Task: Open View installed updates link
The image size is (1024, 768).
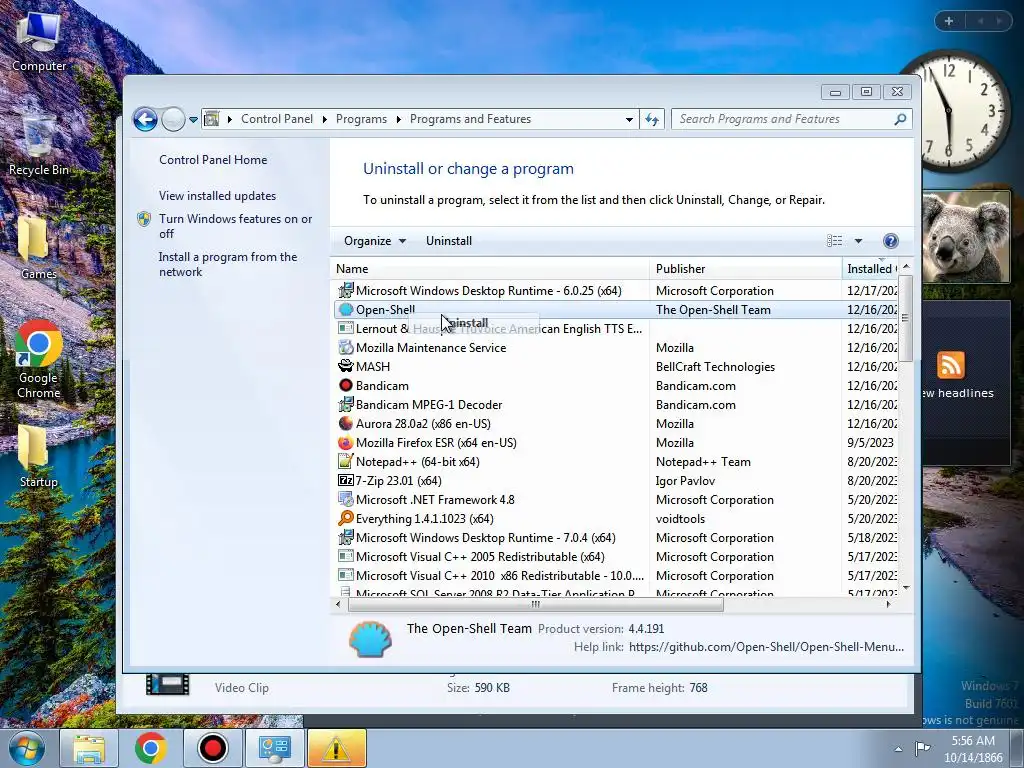Action: (x=217, y=196)
